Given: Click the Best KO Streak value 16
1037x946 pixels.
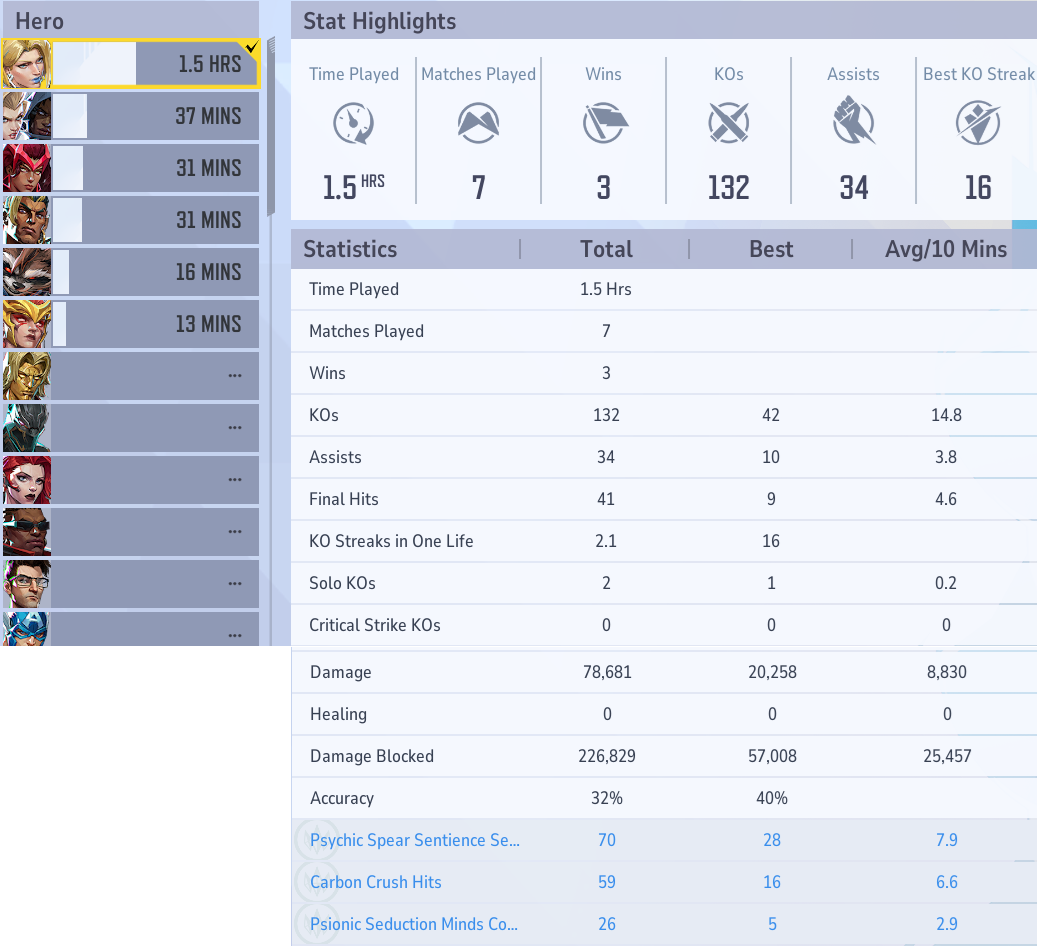Looking at the screenshot, I should [x=978, y=188].
